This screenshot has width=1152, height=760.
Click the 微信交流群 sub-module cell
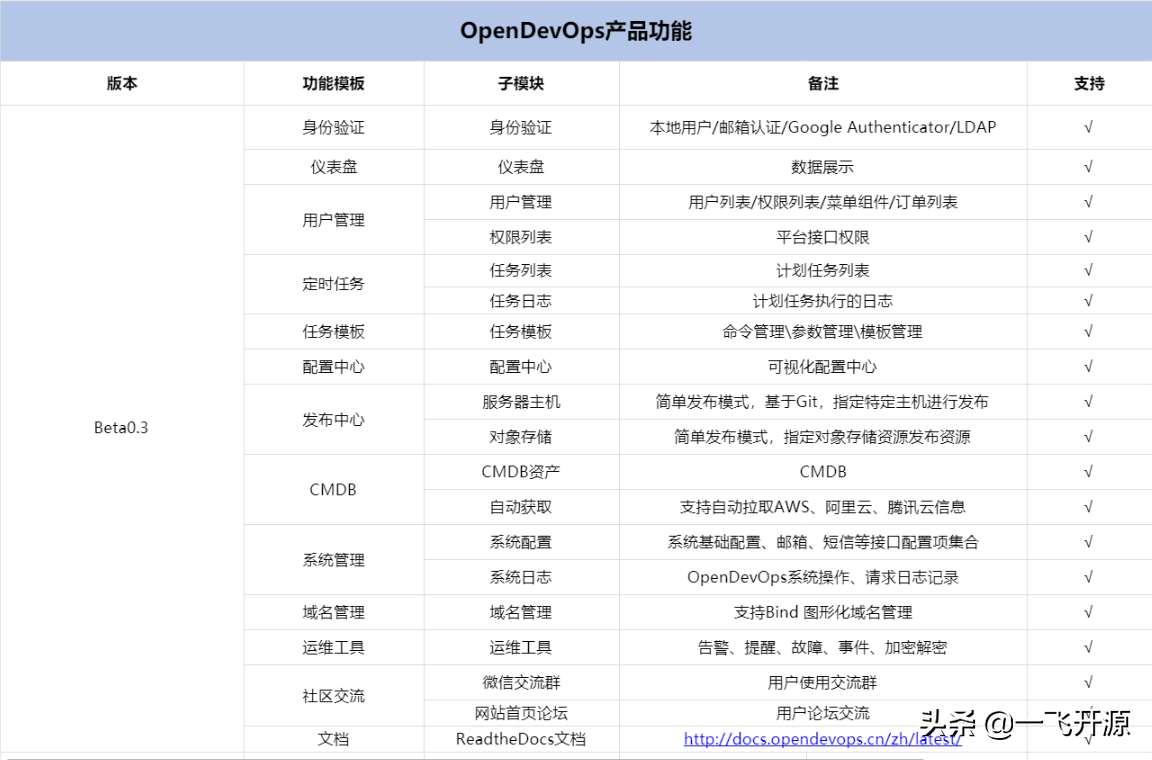(521, 683)
